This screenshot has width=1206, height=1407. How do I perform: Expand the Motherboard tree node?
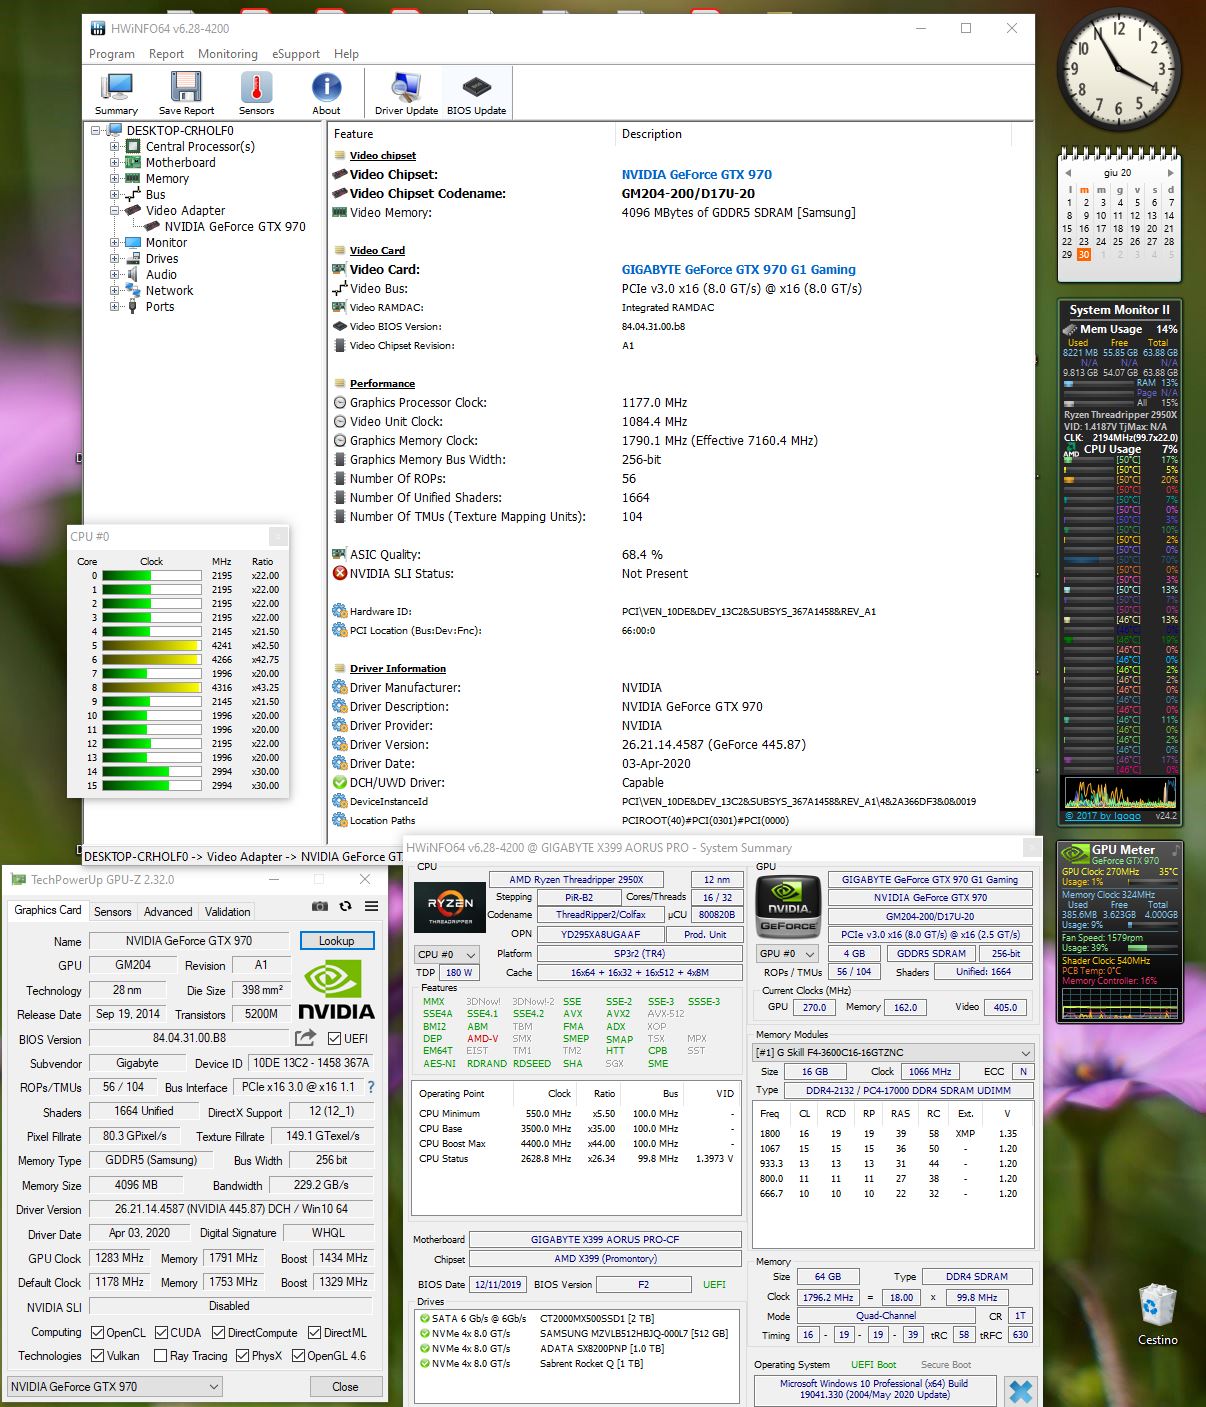pos(114,163)
